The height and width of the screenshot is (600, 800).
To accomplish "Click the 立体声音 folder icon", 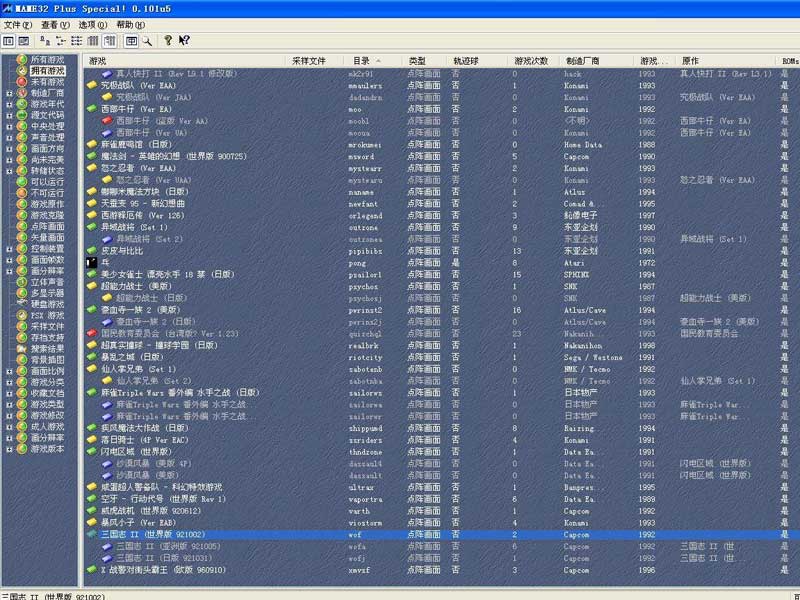I will coord(22,282).
